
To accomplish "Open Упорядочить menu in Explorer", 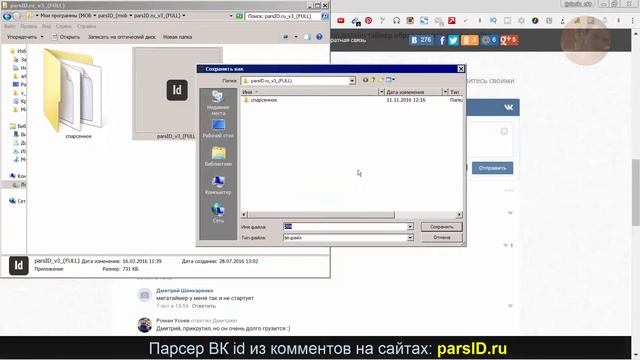I will [25, 37].
